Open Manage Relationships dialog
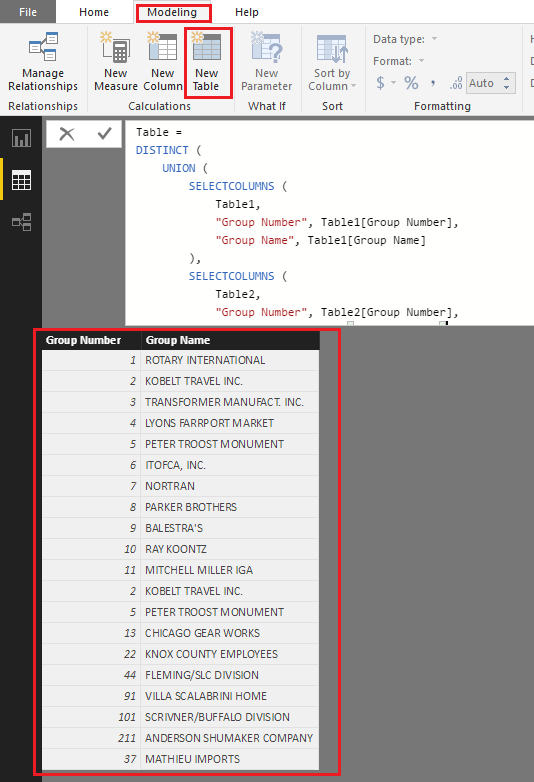The image size is (534, 782). pos(43,62)
